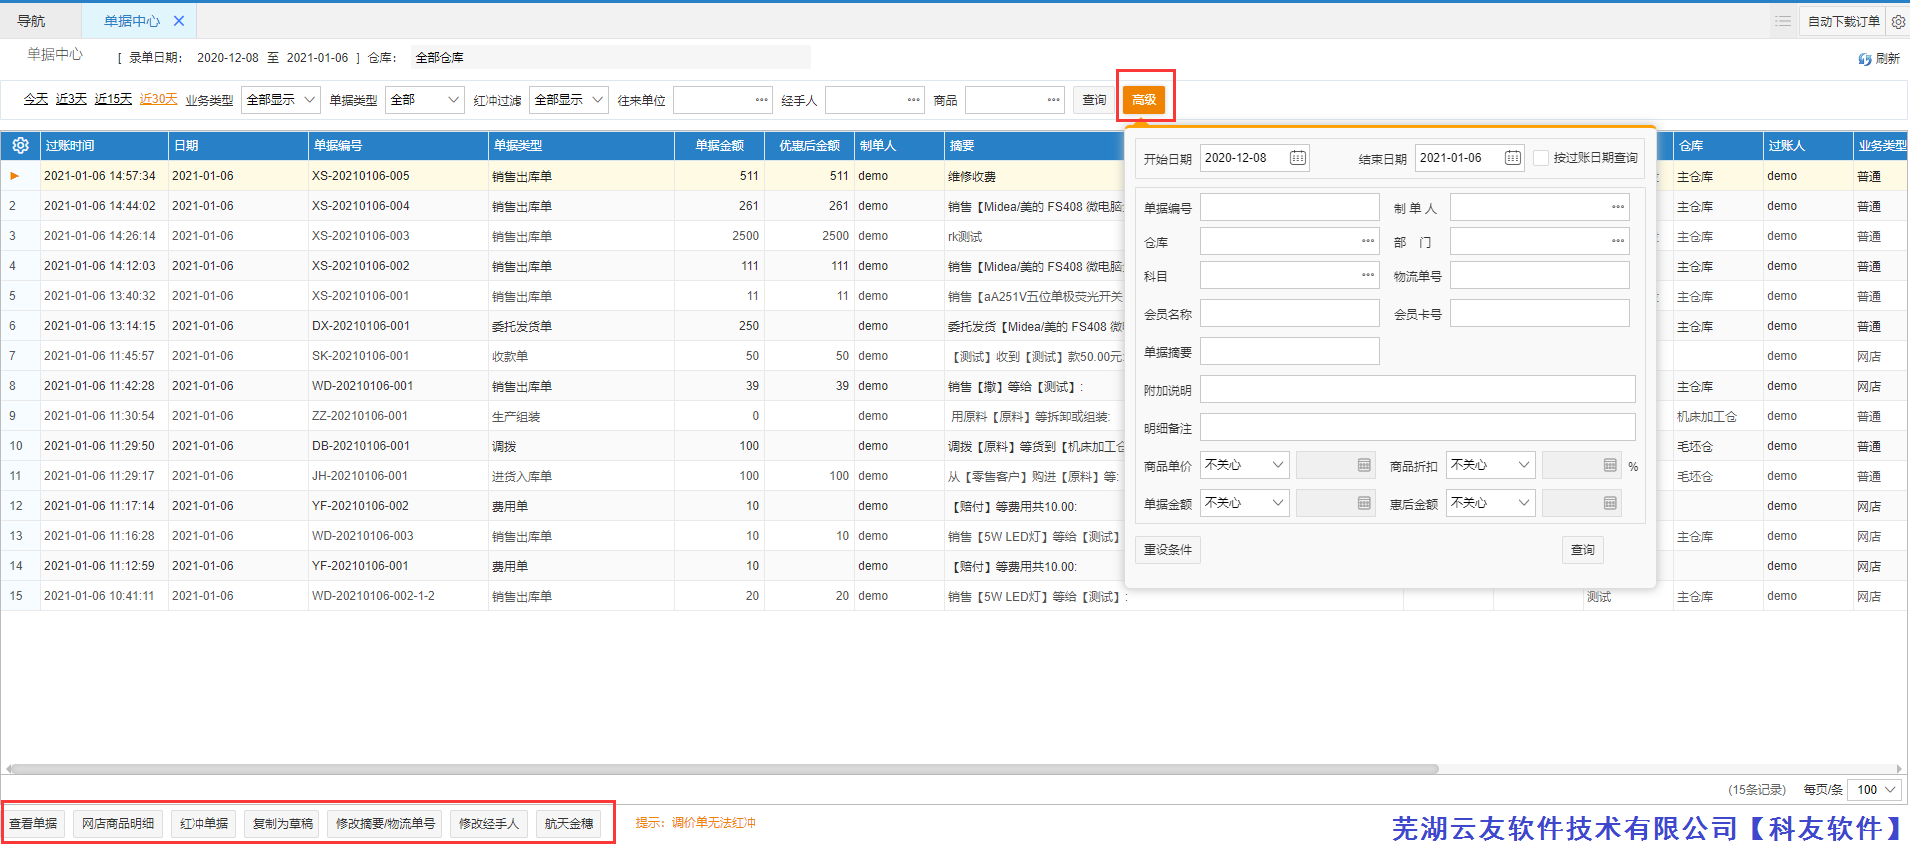Click the 明细备注 input field
The image size is (1910, 847).
(x=1417, y=427)
